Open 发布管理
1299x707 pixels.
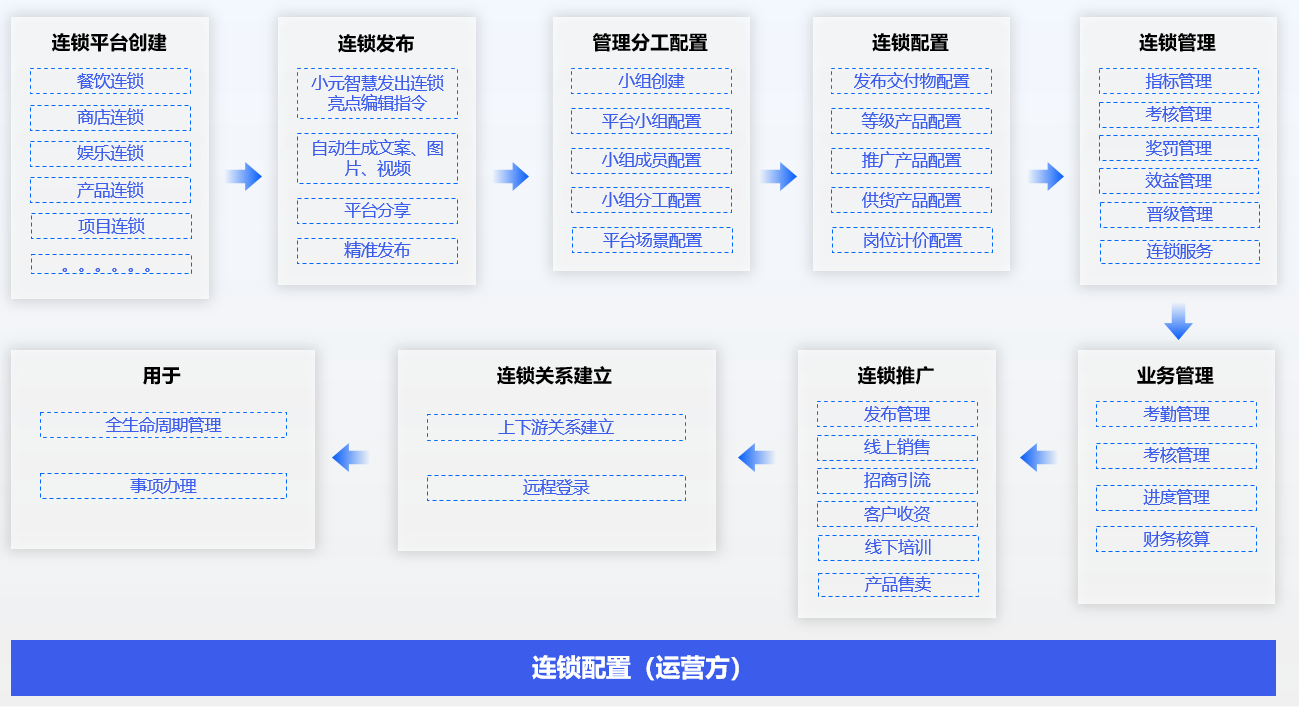[897, 414]
